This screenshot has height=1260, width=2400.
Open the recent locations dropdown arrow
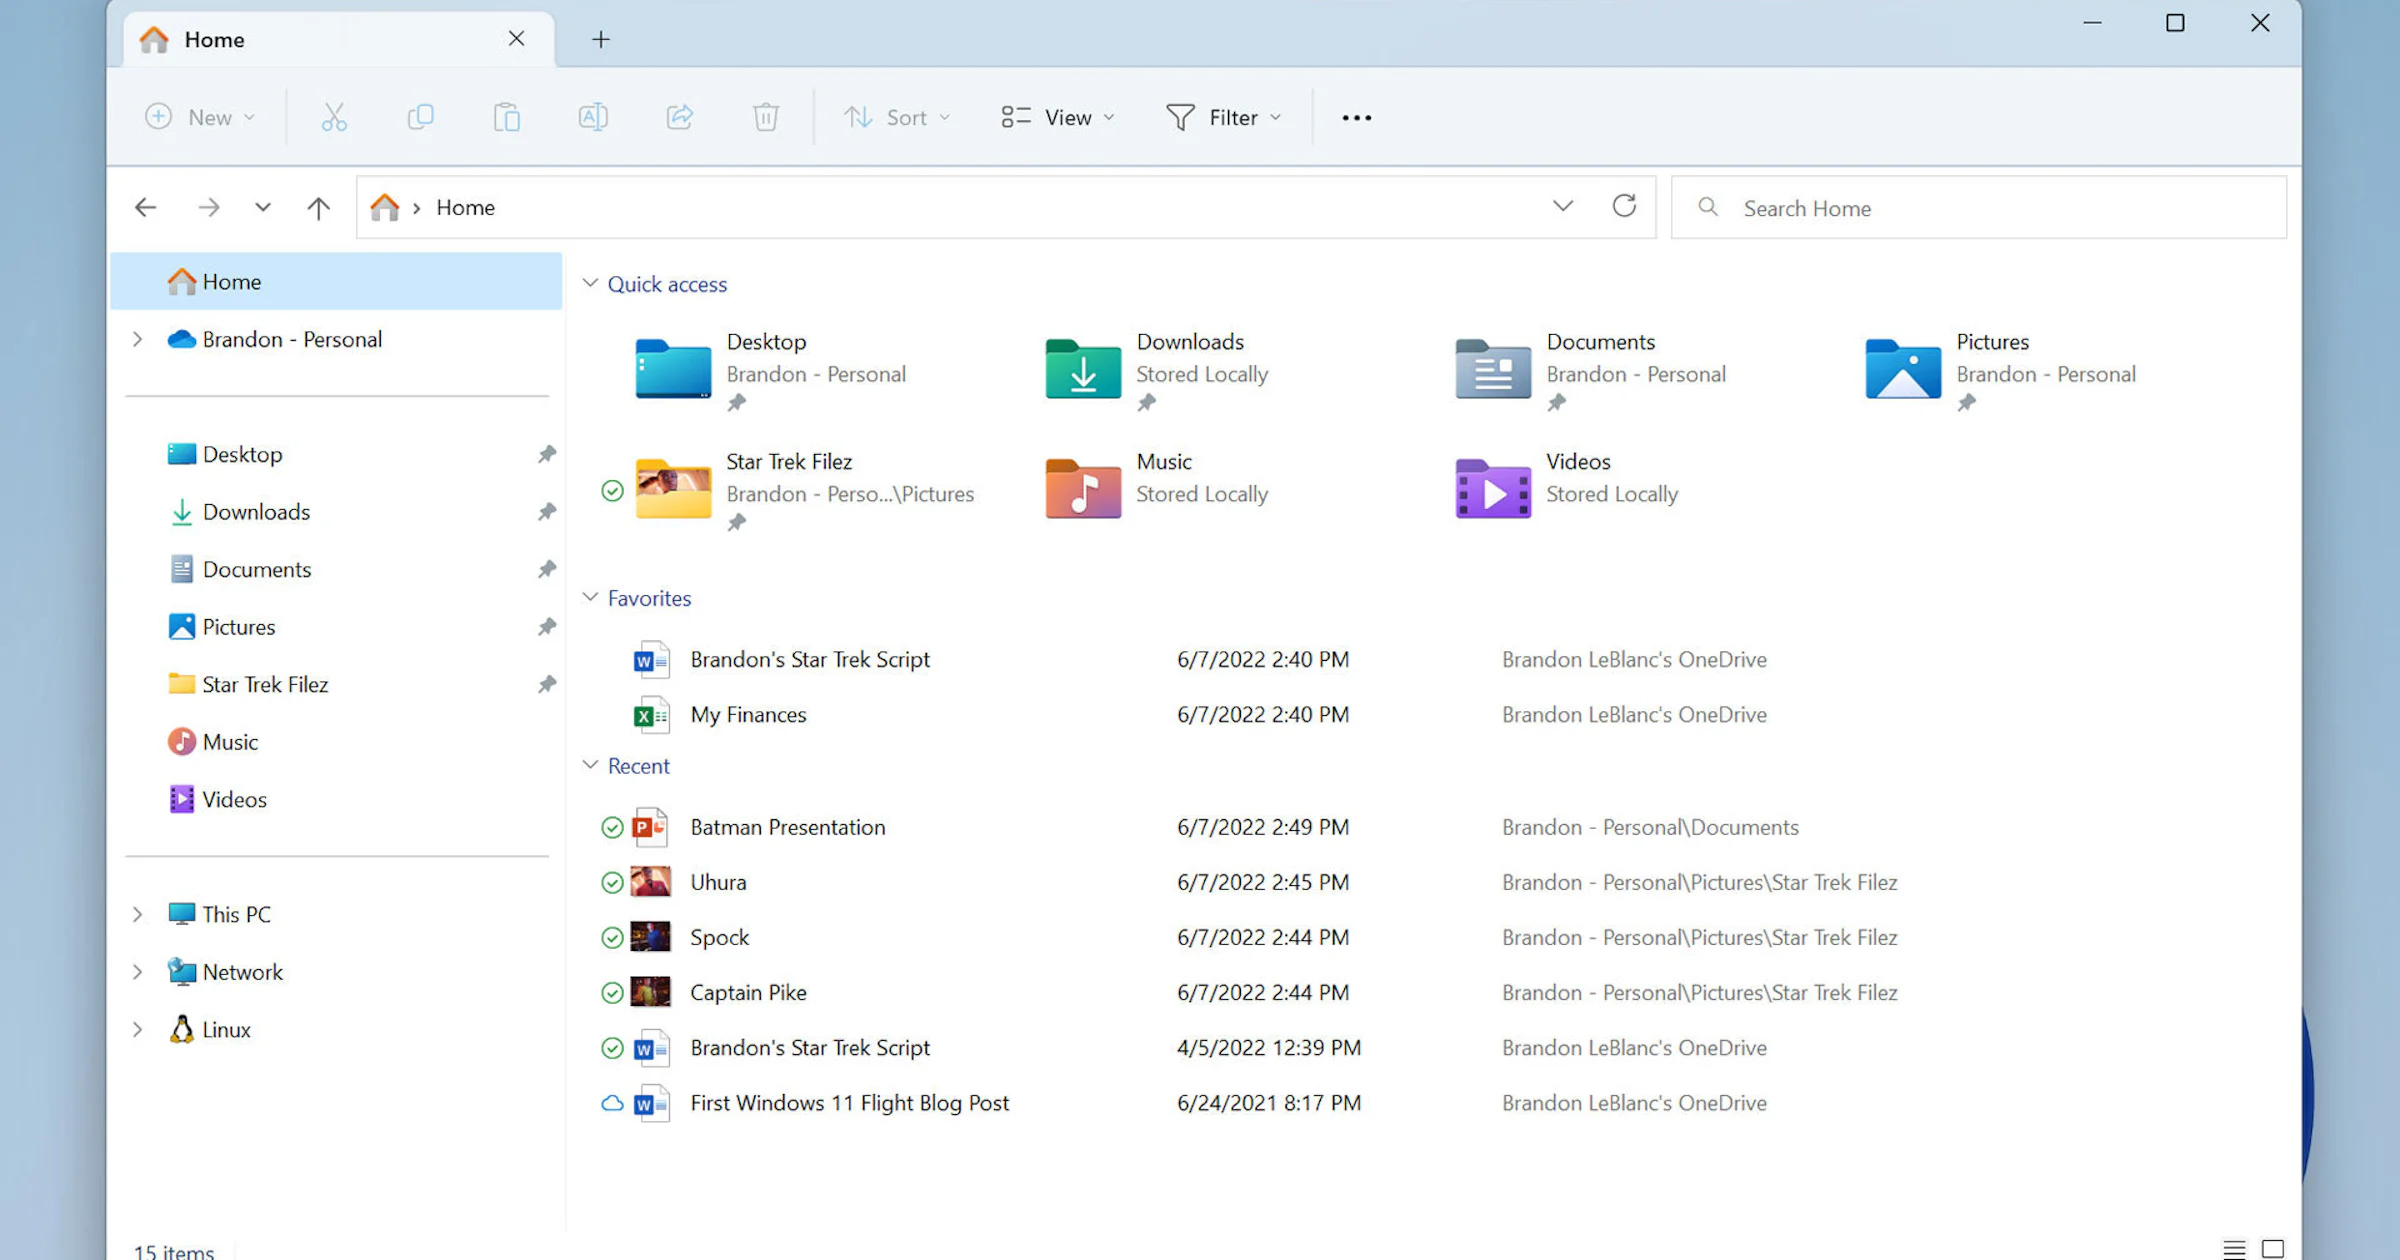pos(262,207)
